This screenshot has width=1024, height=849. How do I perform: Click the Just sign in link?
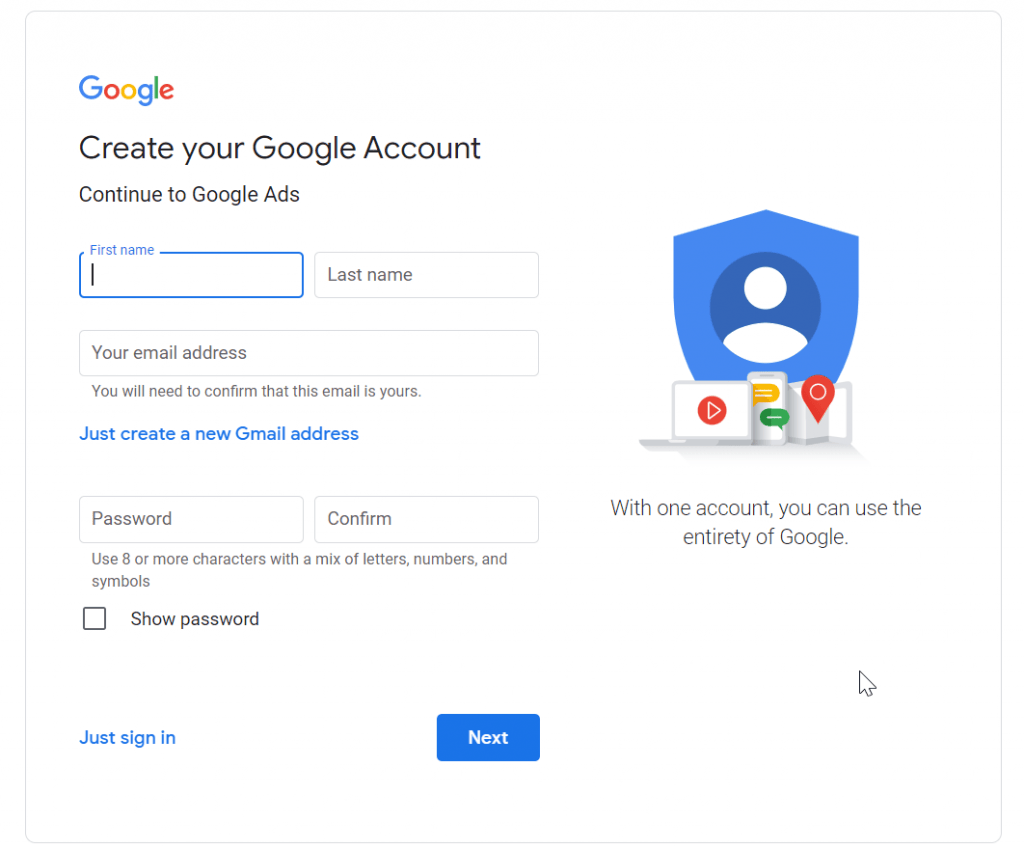point(127,737)
